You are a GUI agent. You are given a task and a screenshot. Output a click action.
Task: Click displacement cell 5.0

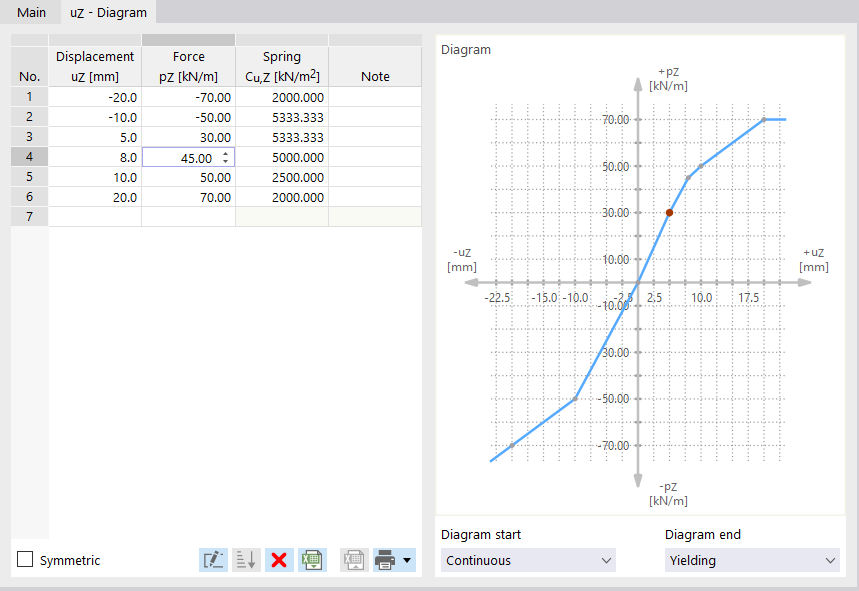click(95, 137)
